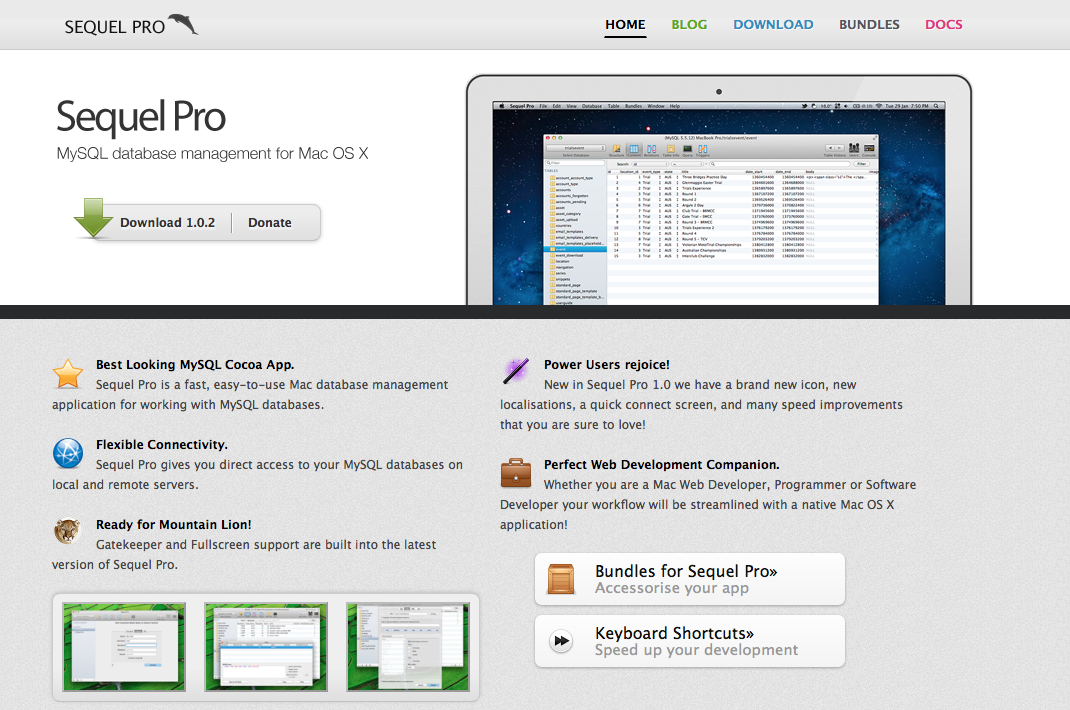Screen dimensions: 1070x710
Task: Open the DOCS page
Action: [943, 25]
